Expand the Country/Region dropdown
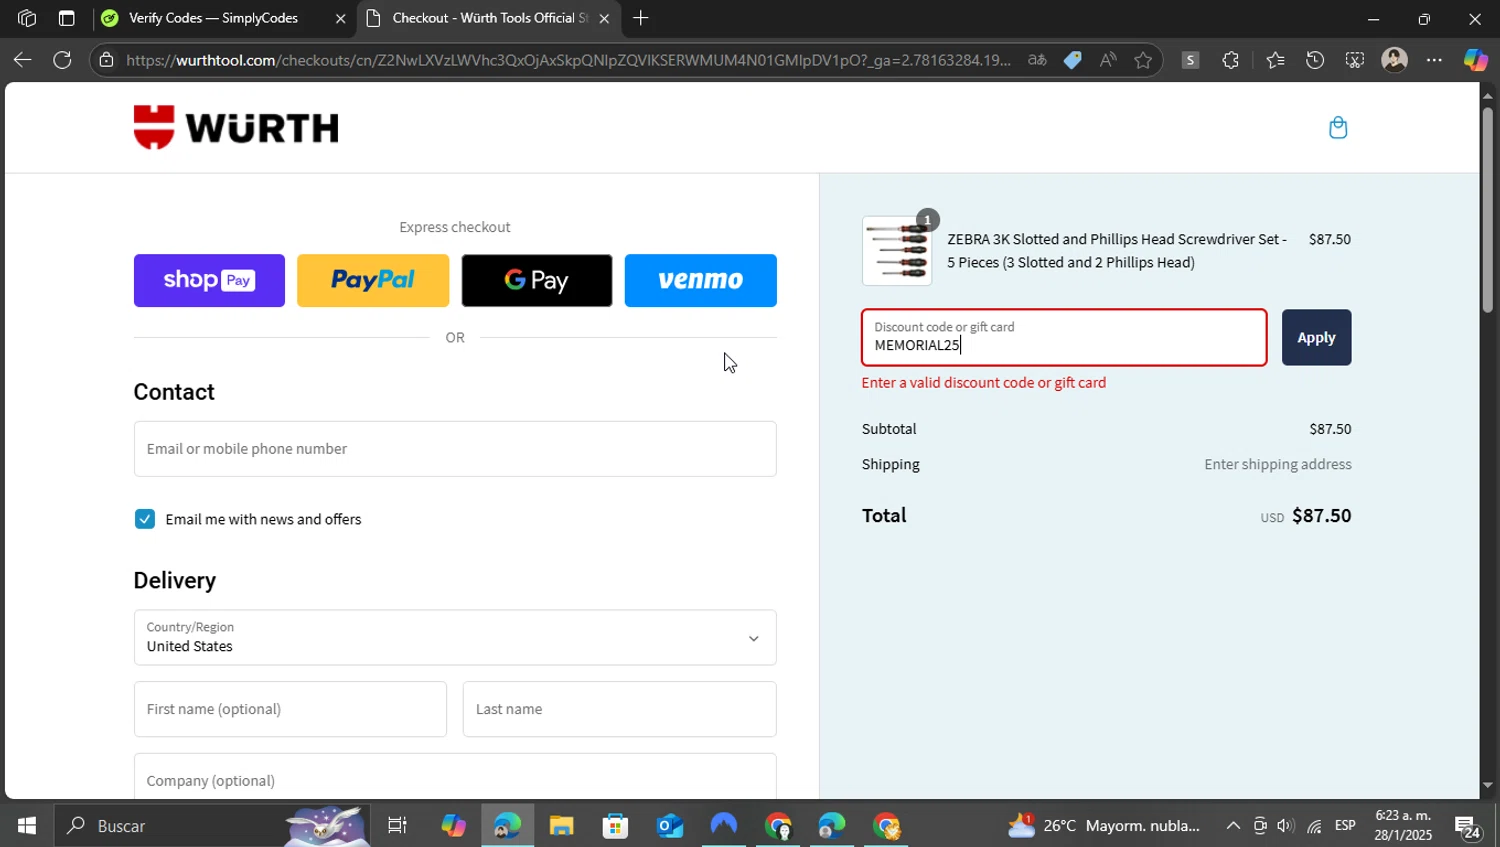The image size is (1500, 847). click(455, 638)
